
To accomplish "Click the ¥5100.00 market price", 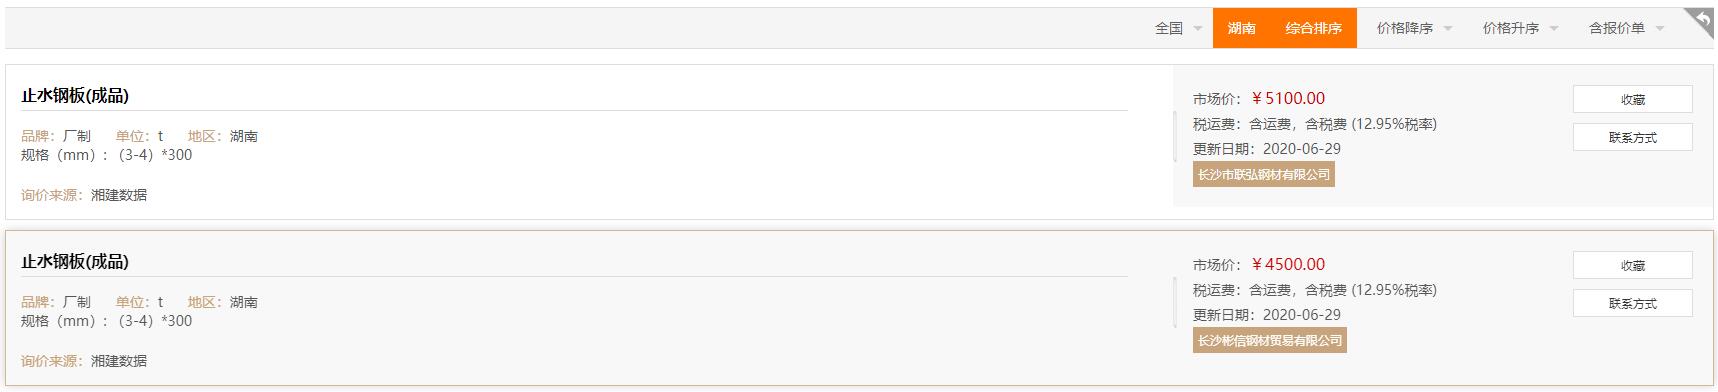I will pos(1288,98).
